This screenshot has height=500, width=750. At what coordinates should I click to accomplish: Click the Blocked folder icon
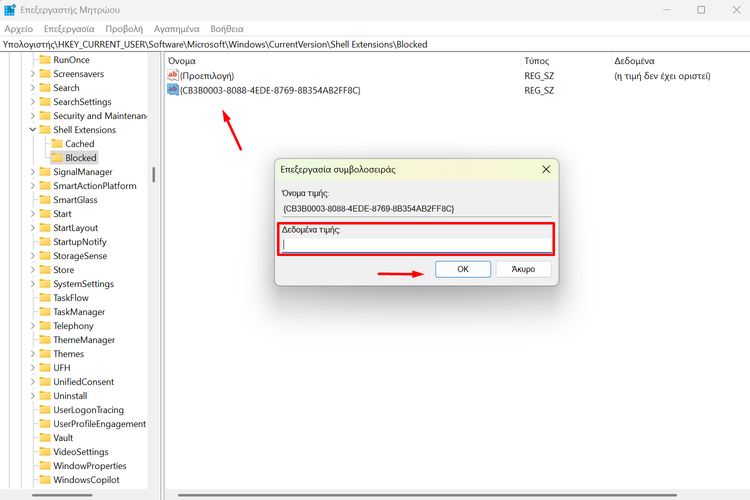(x=57, y=157)
